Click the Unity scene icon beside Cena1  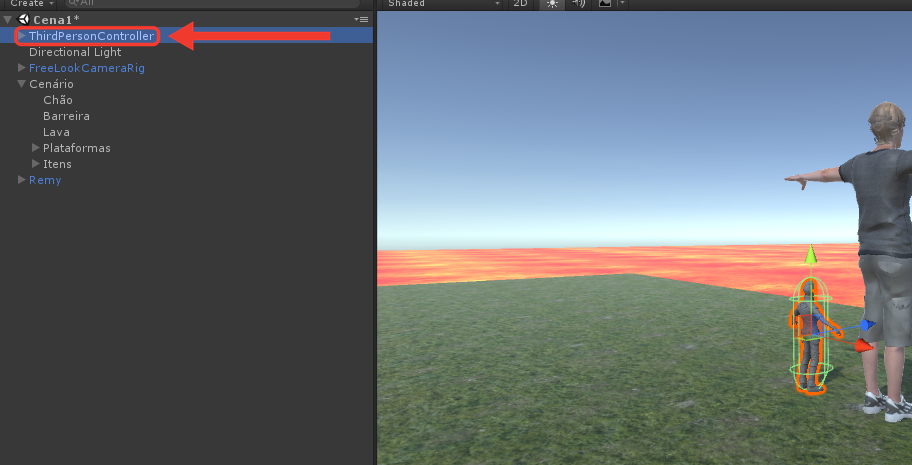(x=23, y=19)
